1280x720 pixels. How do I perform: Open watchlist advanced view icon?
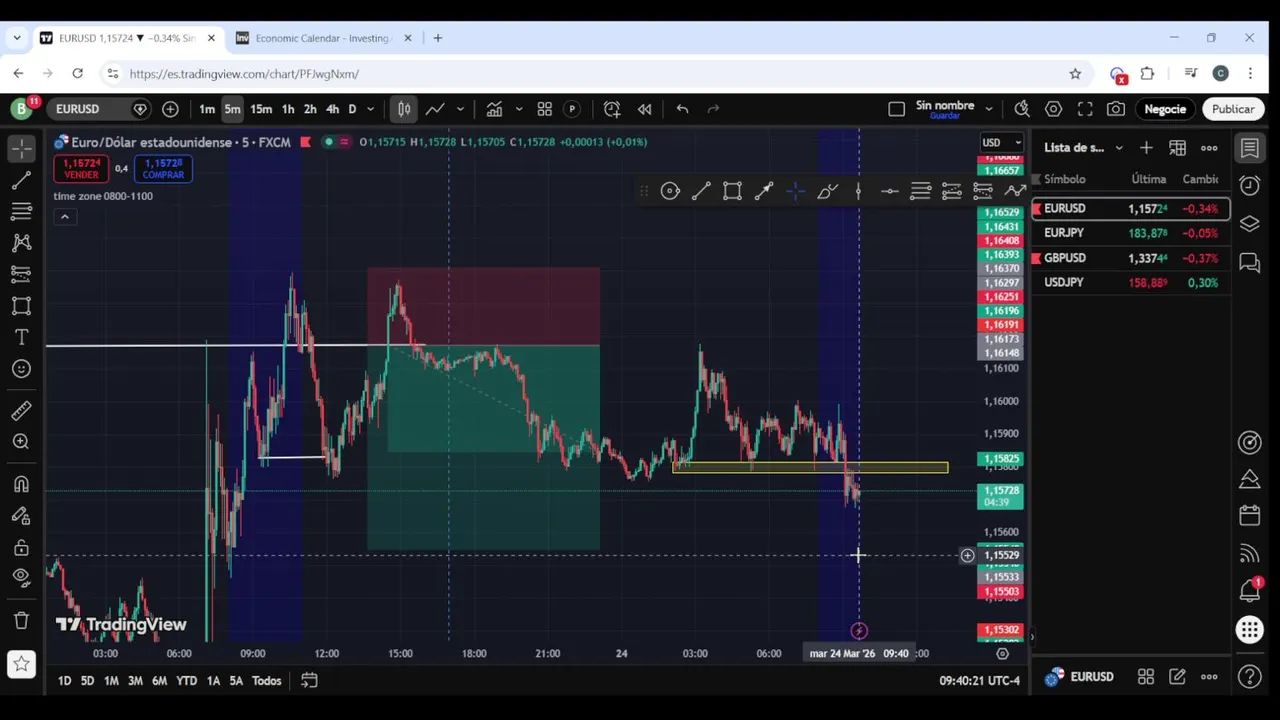point(1177,148)
